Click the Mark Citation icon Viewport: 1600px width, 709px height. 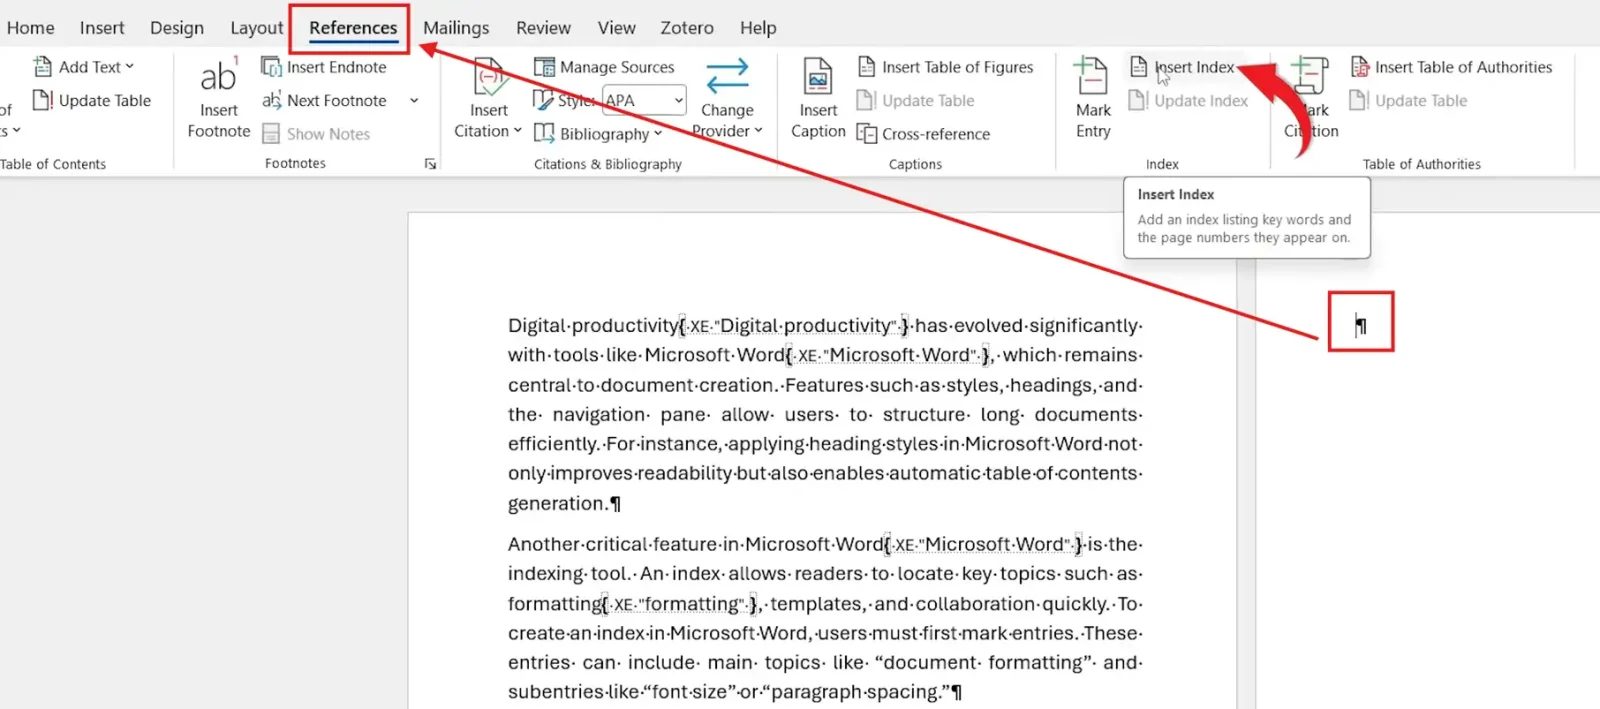tap(1309, 76)
